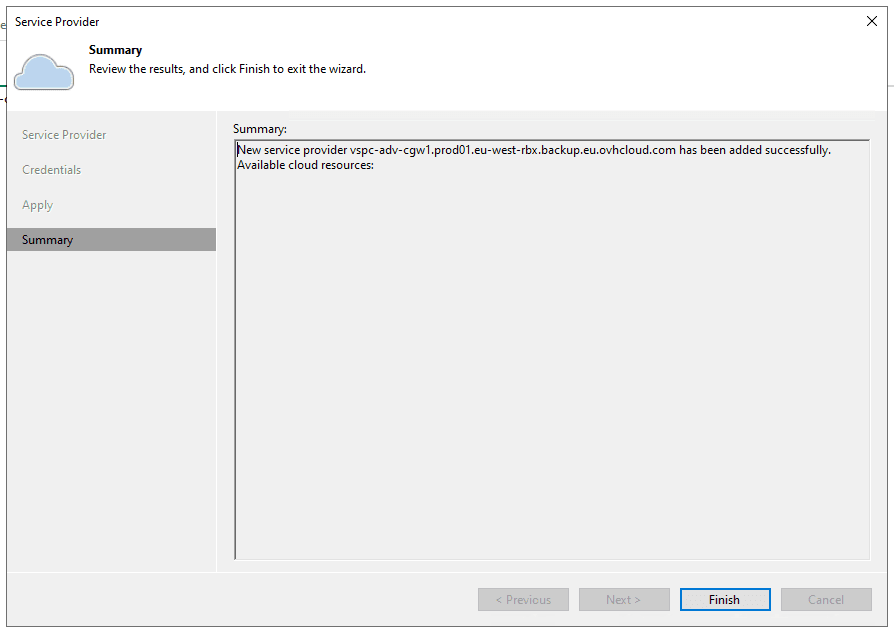Image resolution: width=894 pixels, height=634 pixels.
Task: Click the Service Provider window title
Action: (x=57, y=22)
